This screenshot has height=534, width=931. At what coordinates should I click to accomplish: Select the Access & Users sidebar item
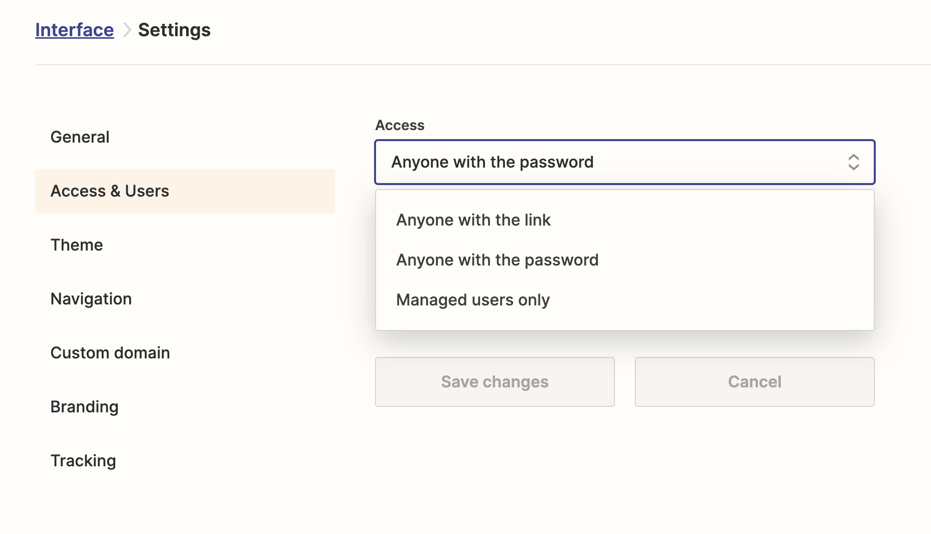(110, 191)
